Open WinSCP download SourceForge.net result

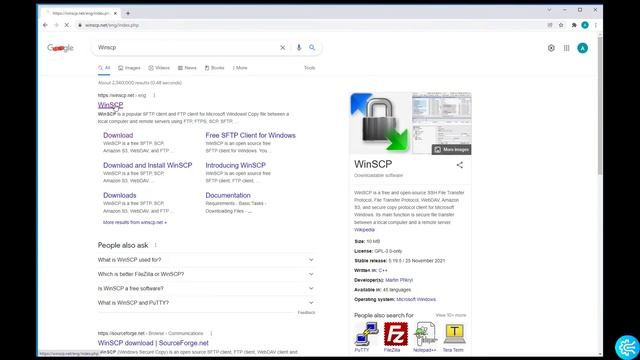[153, 343]
